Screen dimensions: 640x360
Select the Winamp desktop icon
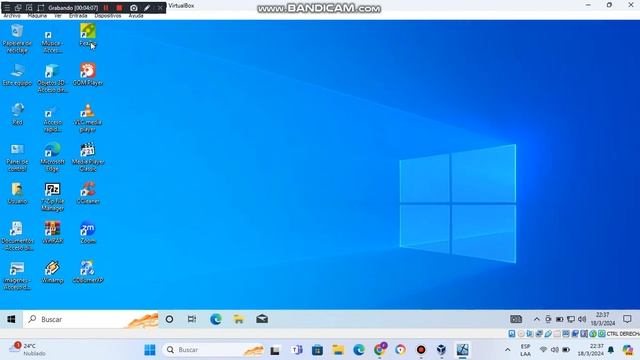click(x=53, y=272)
